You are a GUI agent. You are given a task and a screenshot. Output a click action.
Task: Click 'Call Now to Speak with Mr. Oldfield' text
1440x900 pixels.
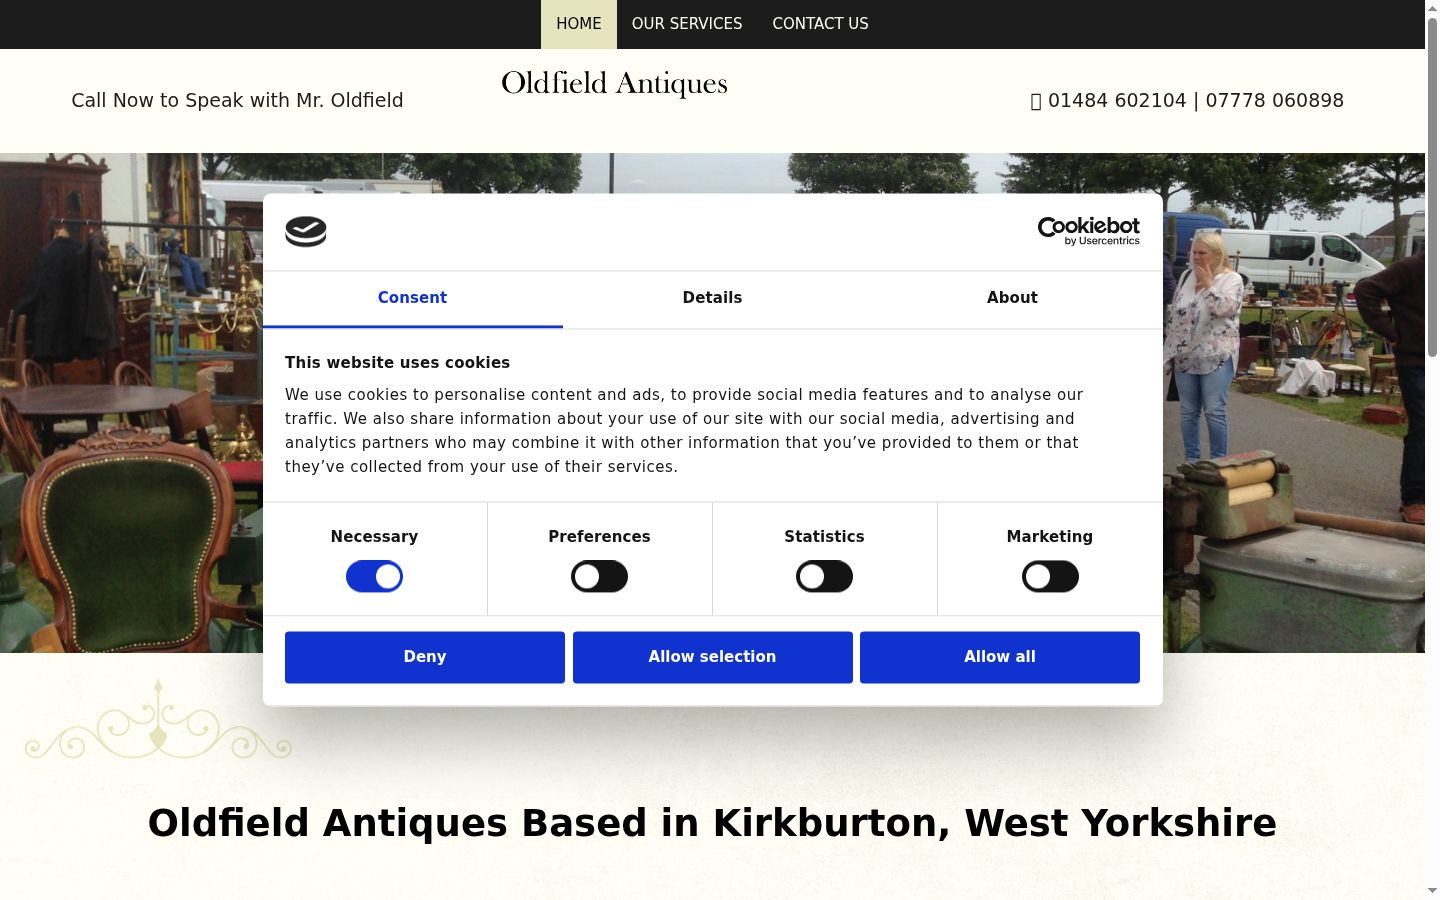[237, 101]
